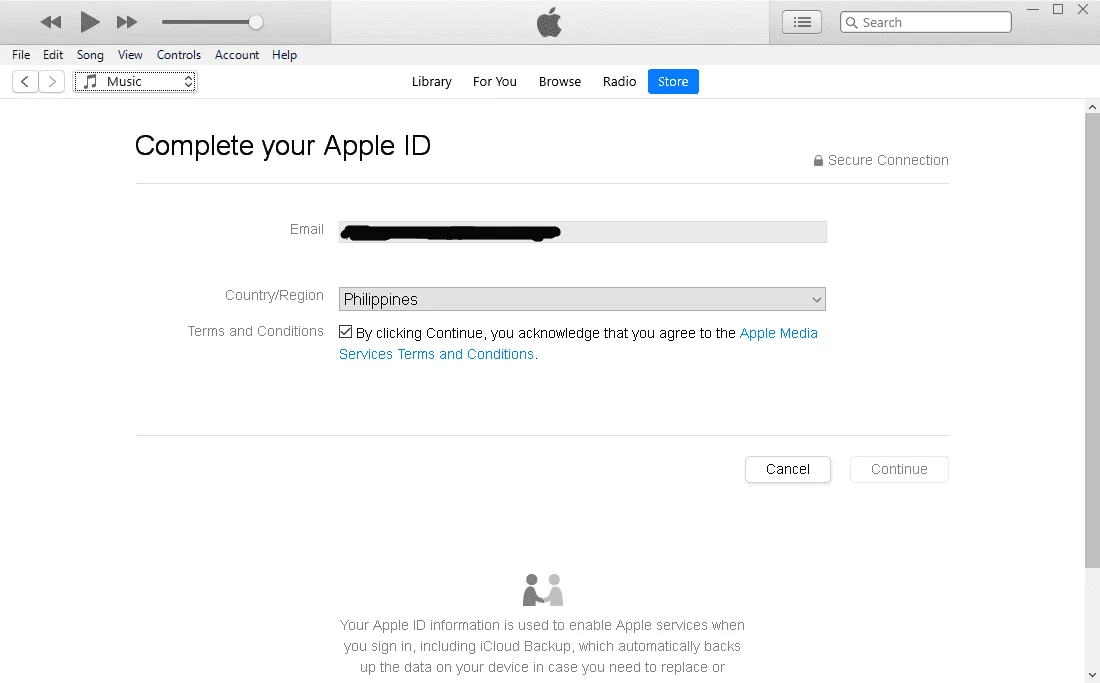Screen dimensions: 1100x683
Task: Select the Store tab
Action: pyautogui.click(x=673, y=81)
